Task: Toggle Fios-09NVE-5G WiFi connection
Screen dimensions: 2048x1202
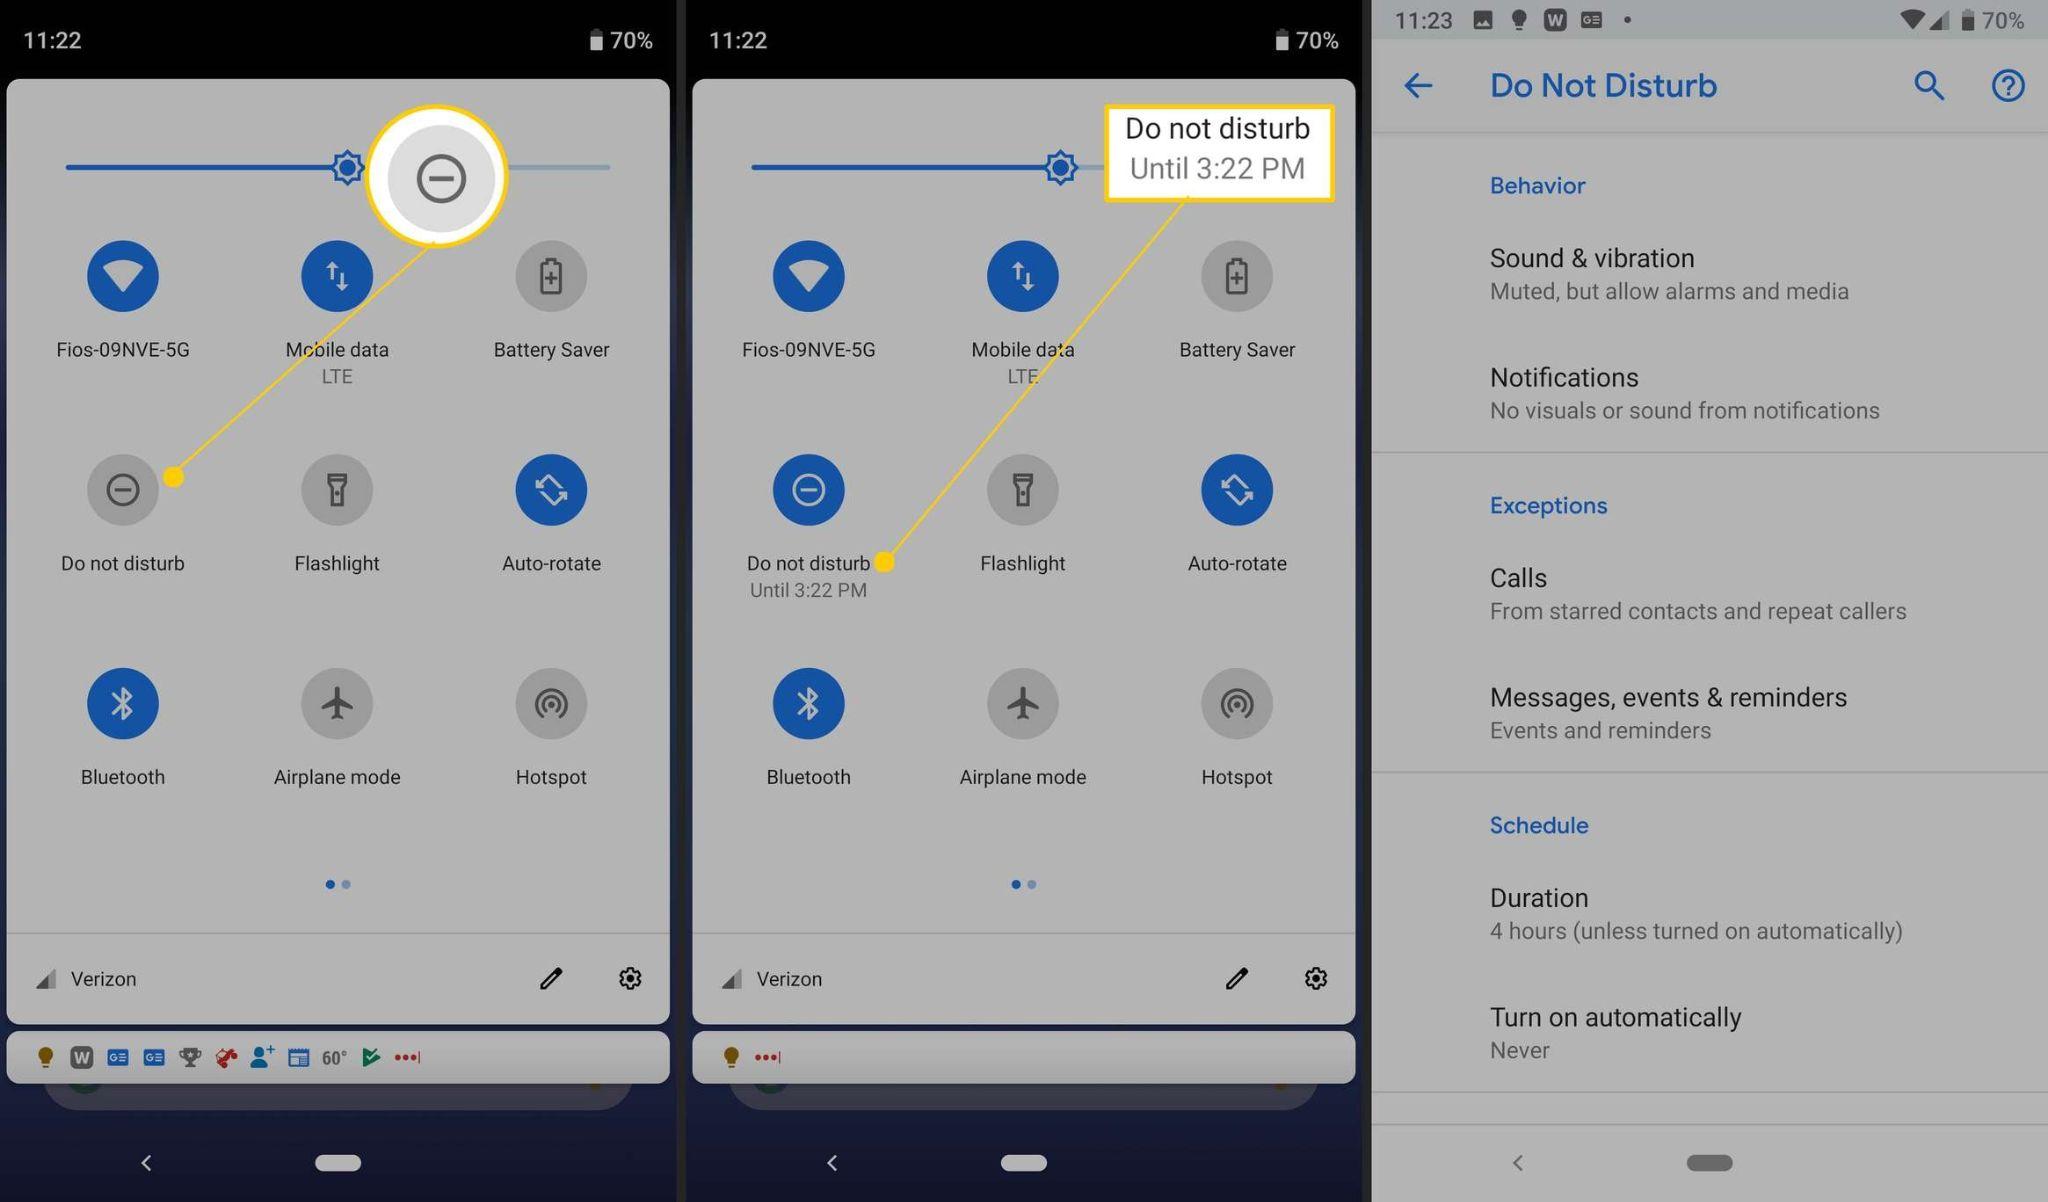Action: coord(122,275)
